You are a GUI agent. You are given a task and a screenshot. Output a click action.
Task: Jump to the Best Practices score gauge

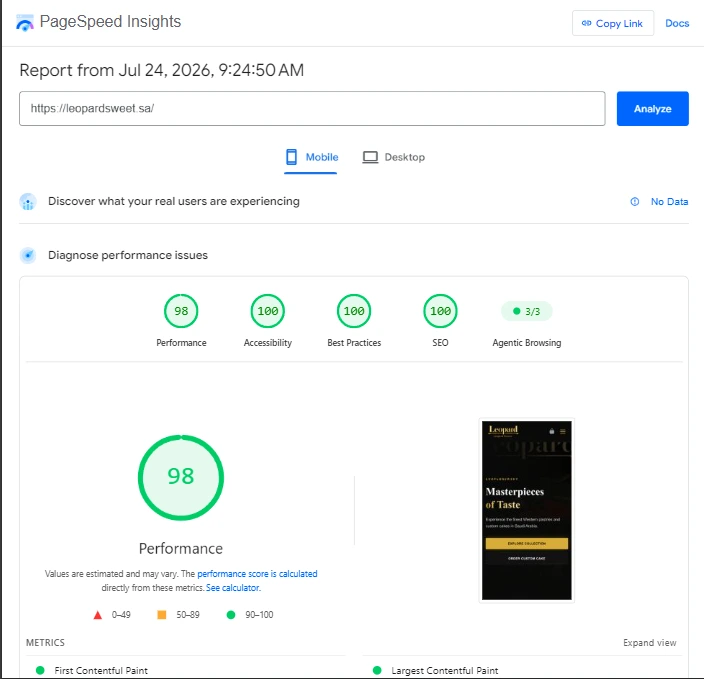[x=354, y=311]
